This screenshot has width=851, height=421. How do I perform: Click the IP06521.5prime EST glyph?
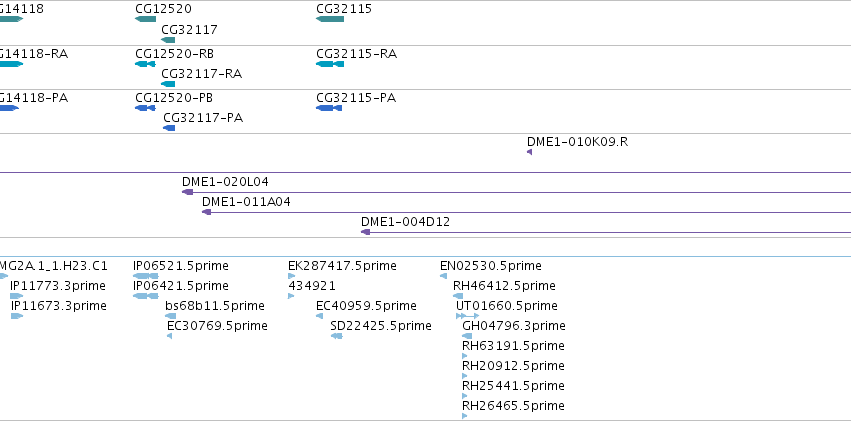pos(146,276)
